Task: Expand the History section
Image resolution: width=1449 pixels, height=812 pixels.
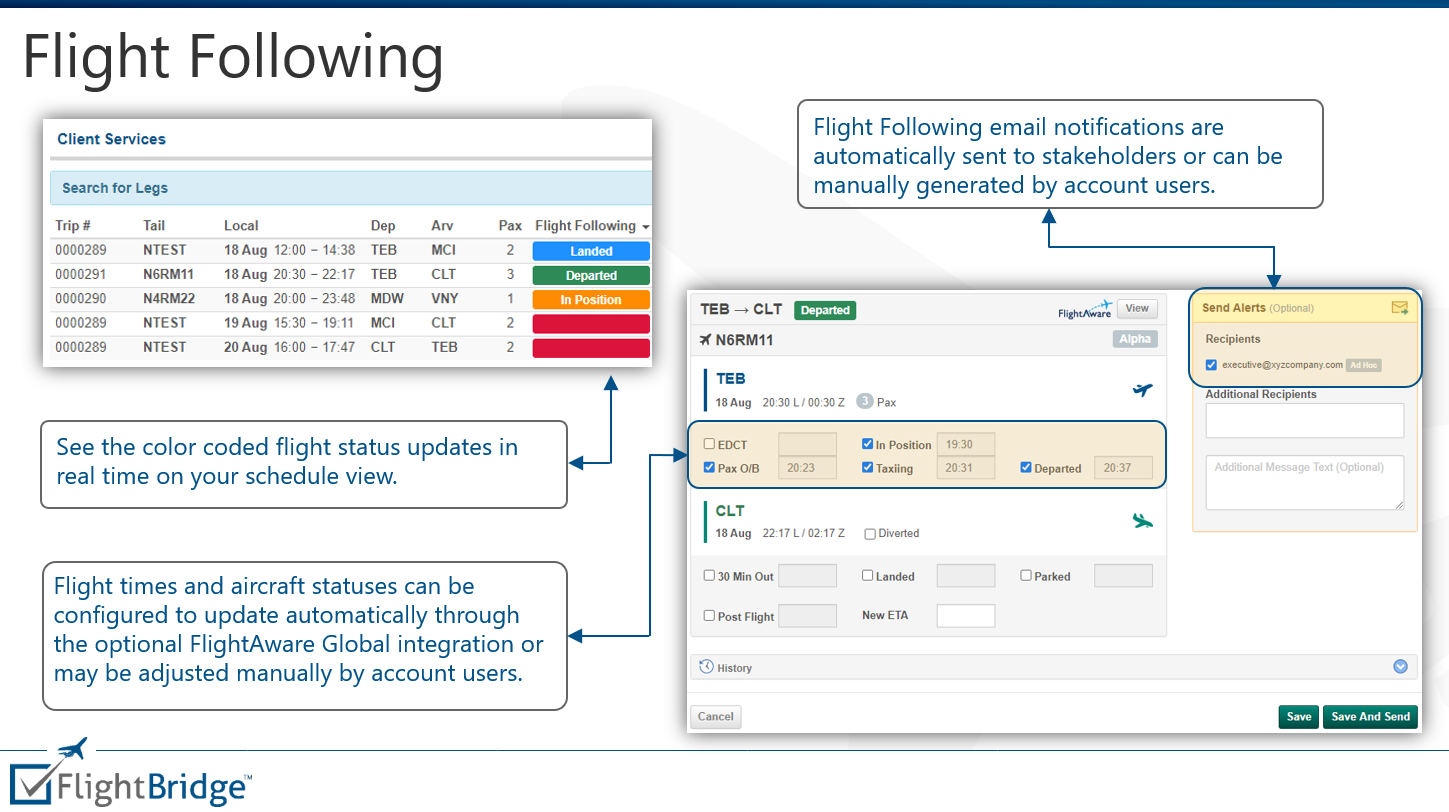Action: [1400, 666]
